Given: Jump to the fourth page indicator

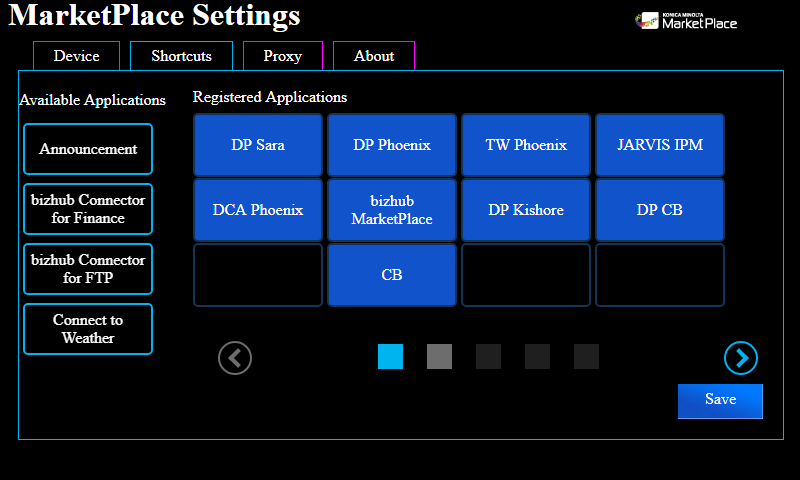Looking at the screenshot, I should point(537,357).
